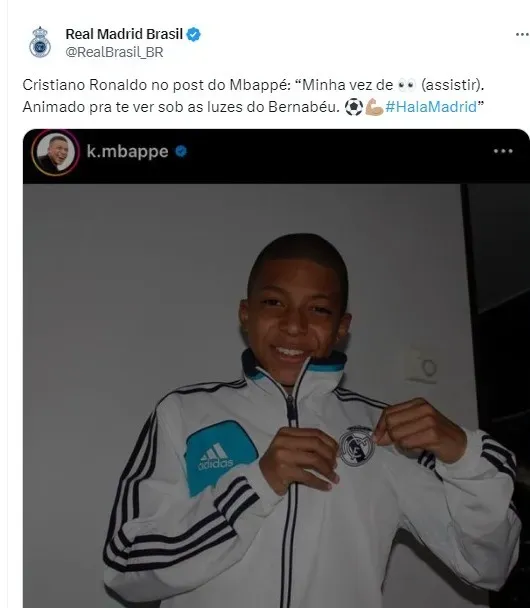The height and width of the screenshot is (608, 530).
Task: Click the eyes emoji in the tweet text
Action: (x=407, y=85)
